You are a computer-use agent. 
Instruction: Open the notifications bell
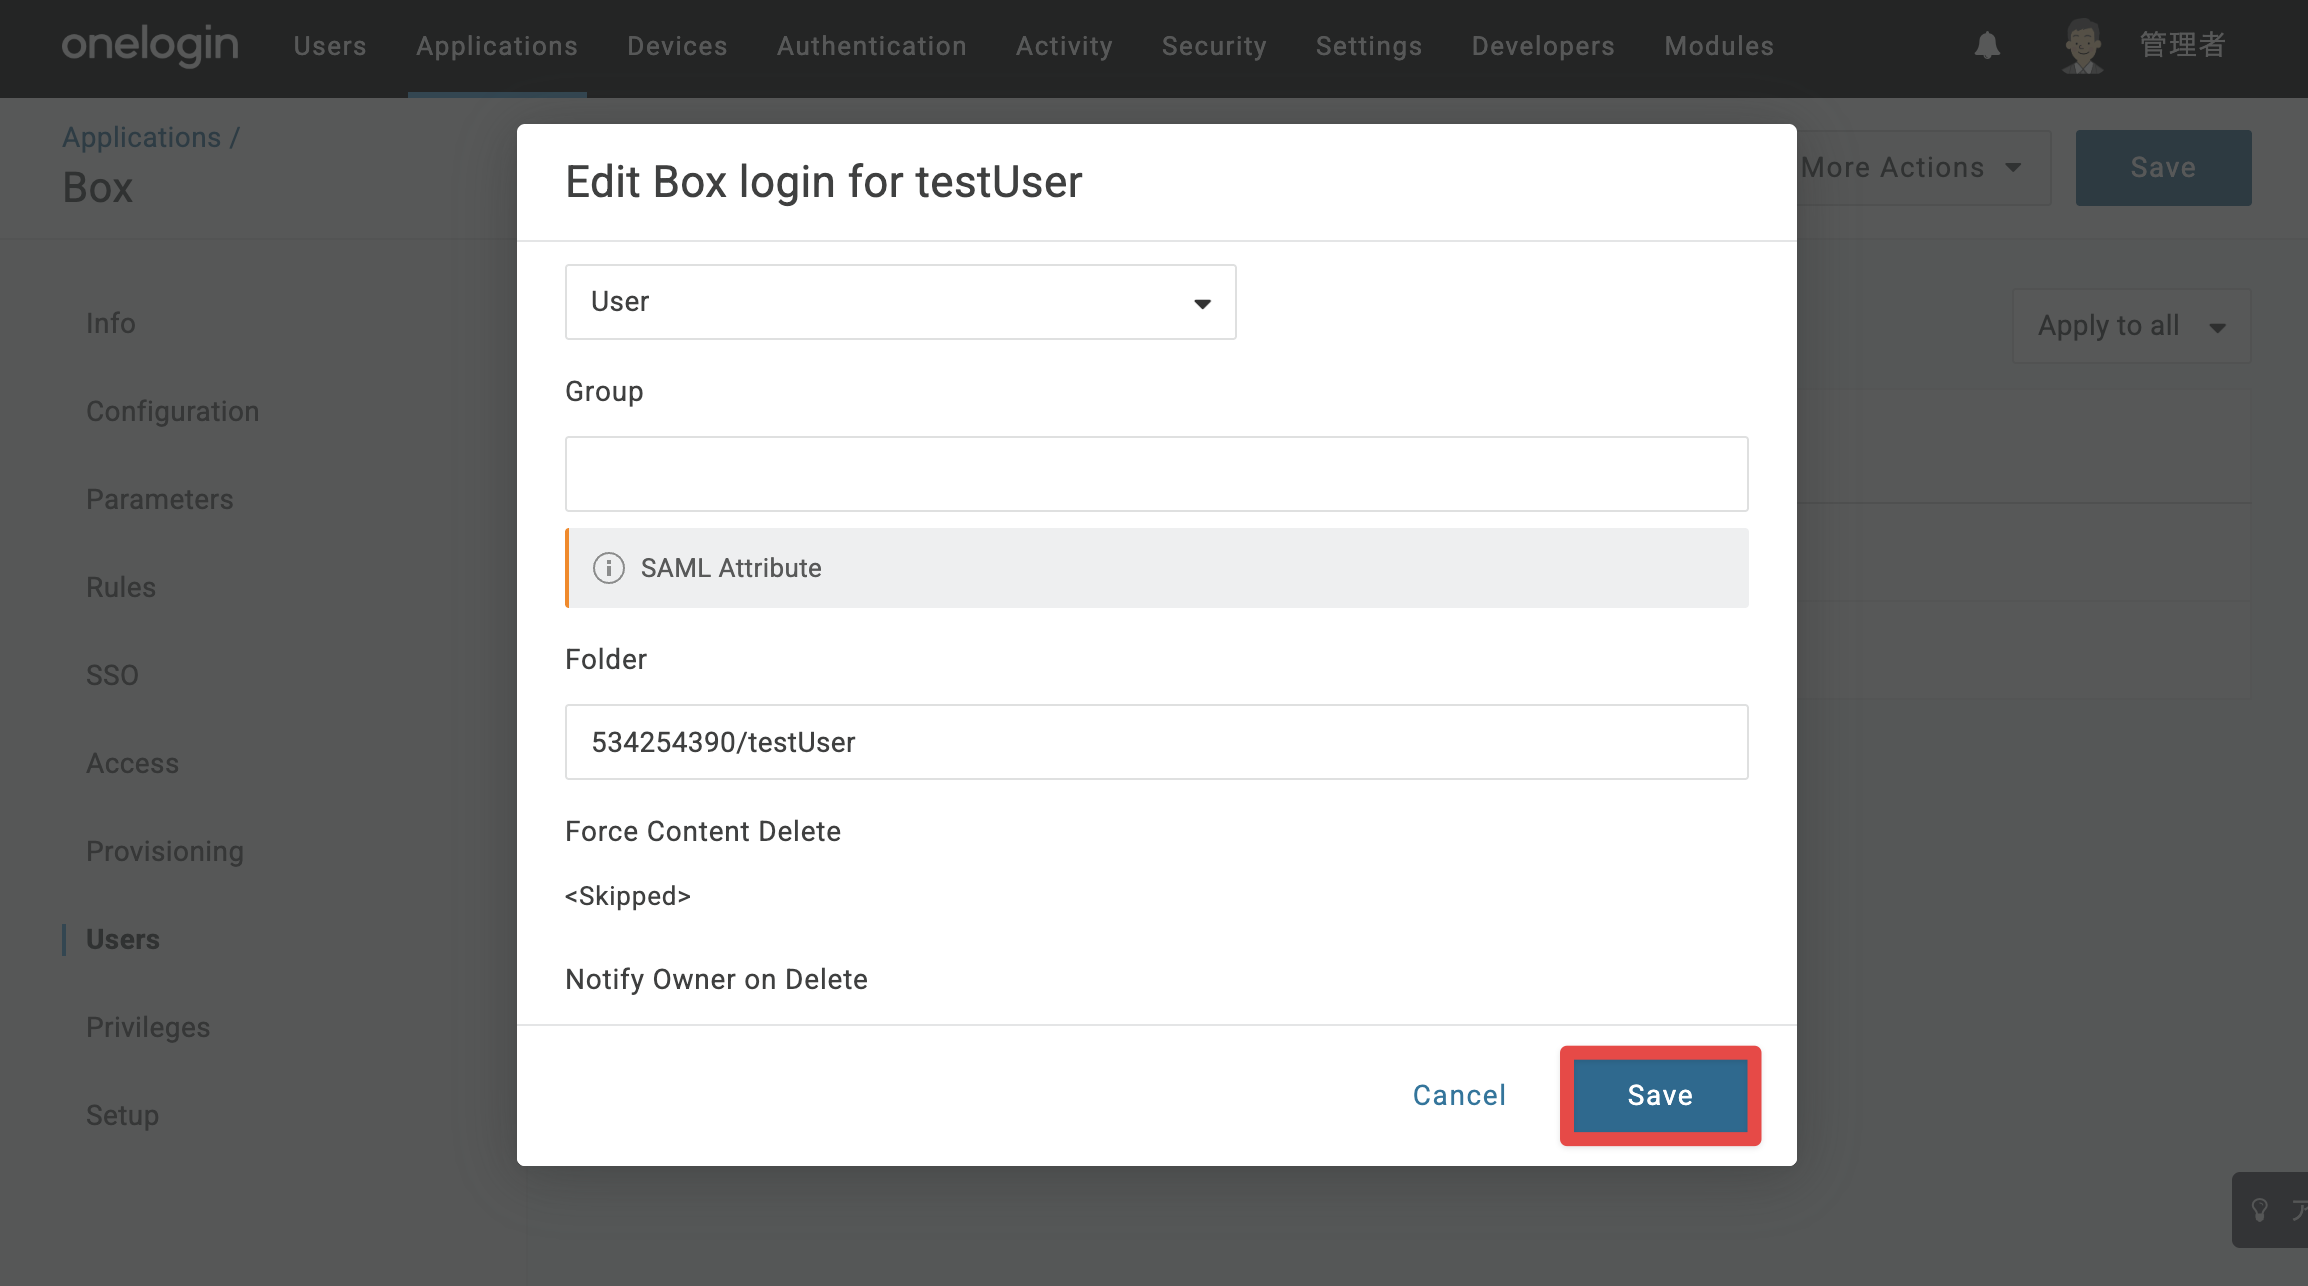[1987, 45]
